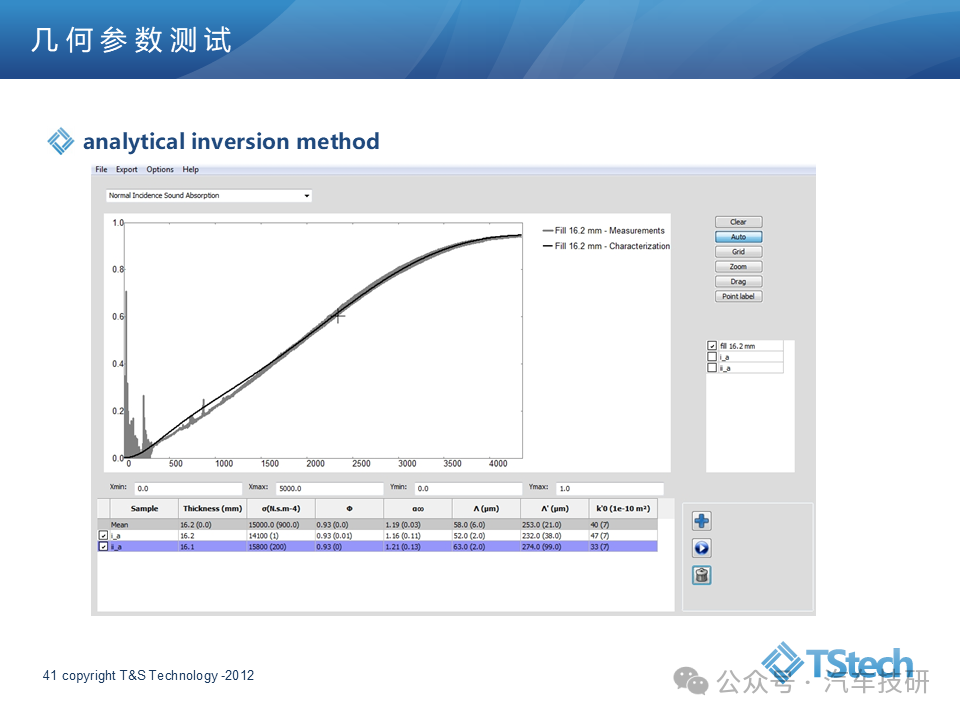Open the Options menu
Image resolution: width=960 pixels, height=720 pixels.
[160, 170]
